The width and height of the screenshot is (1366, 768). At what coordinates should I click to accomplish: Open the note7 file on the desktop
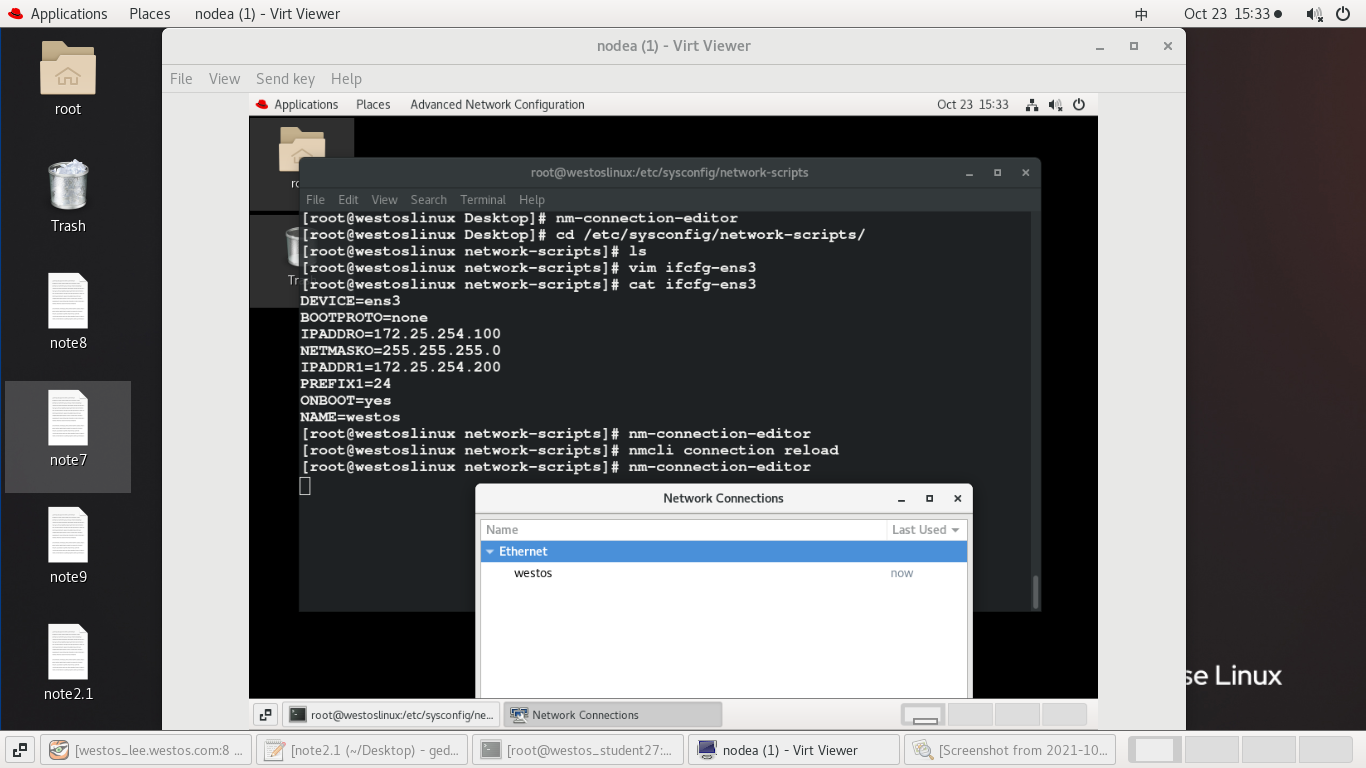(67, 420)
